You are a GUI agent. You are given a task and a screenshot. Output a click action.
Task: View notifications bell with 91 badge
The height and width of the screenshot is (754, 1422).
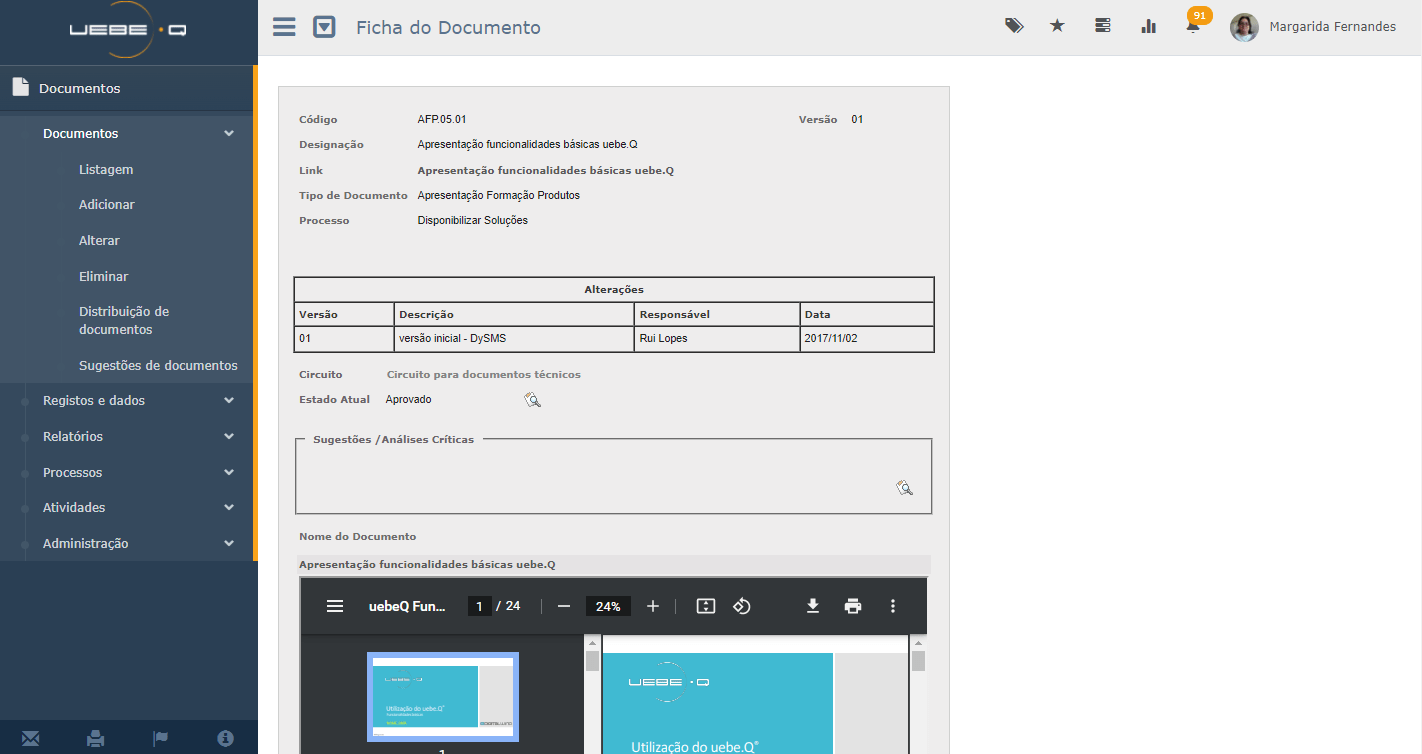[x=1193, y=26]
